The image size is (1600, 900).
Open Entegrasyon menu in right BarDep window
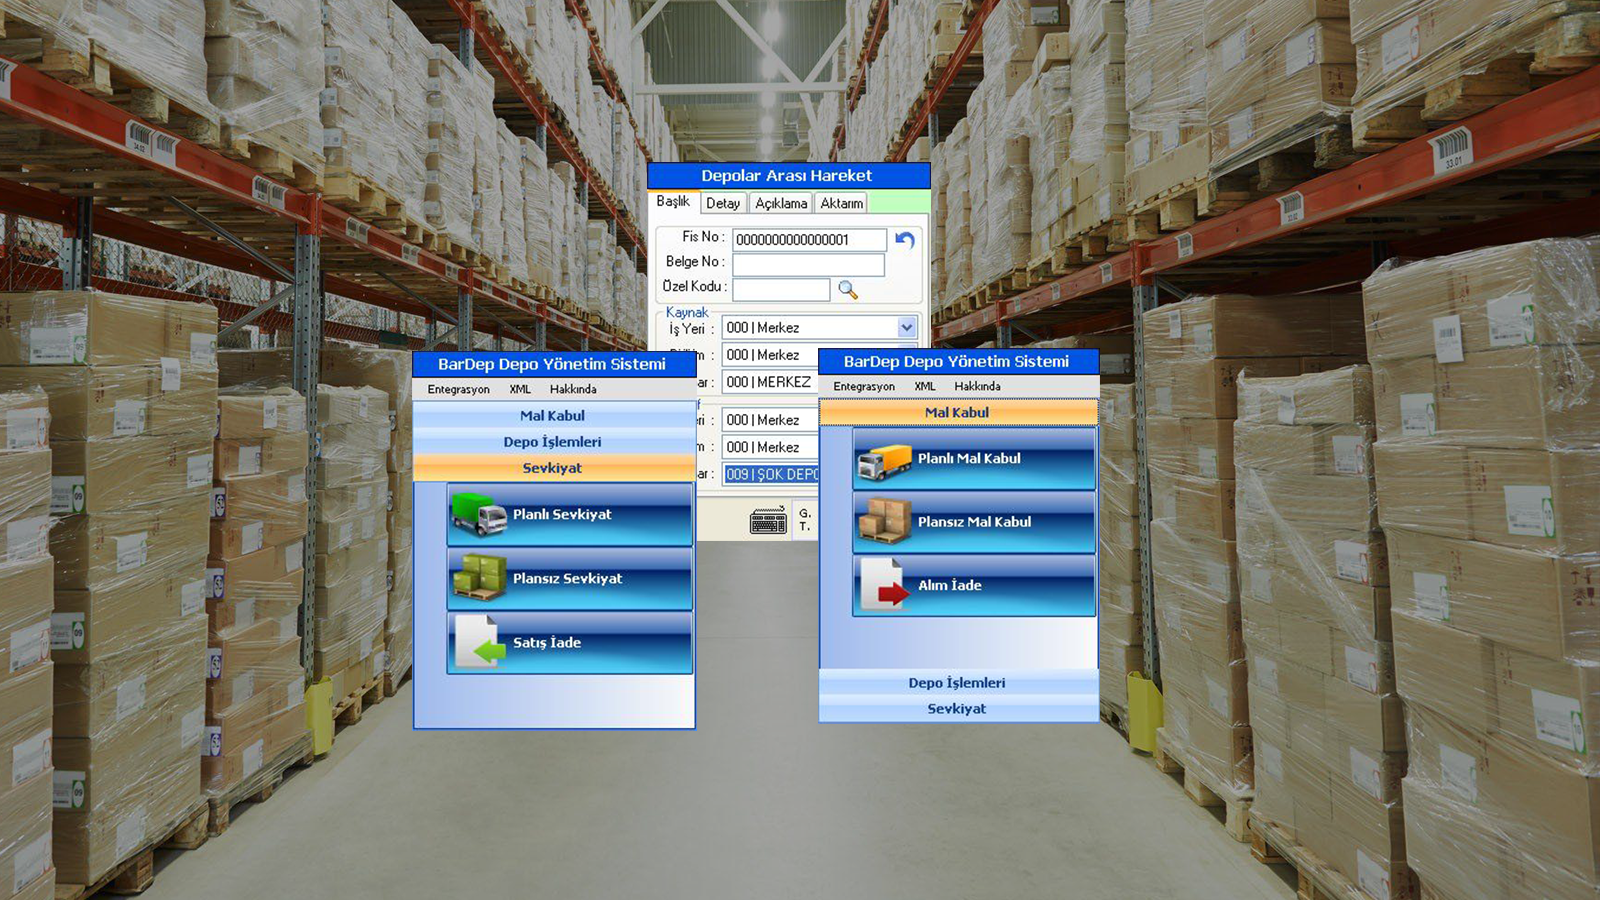point(864,387)
